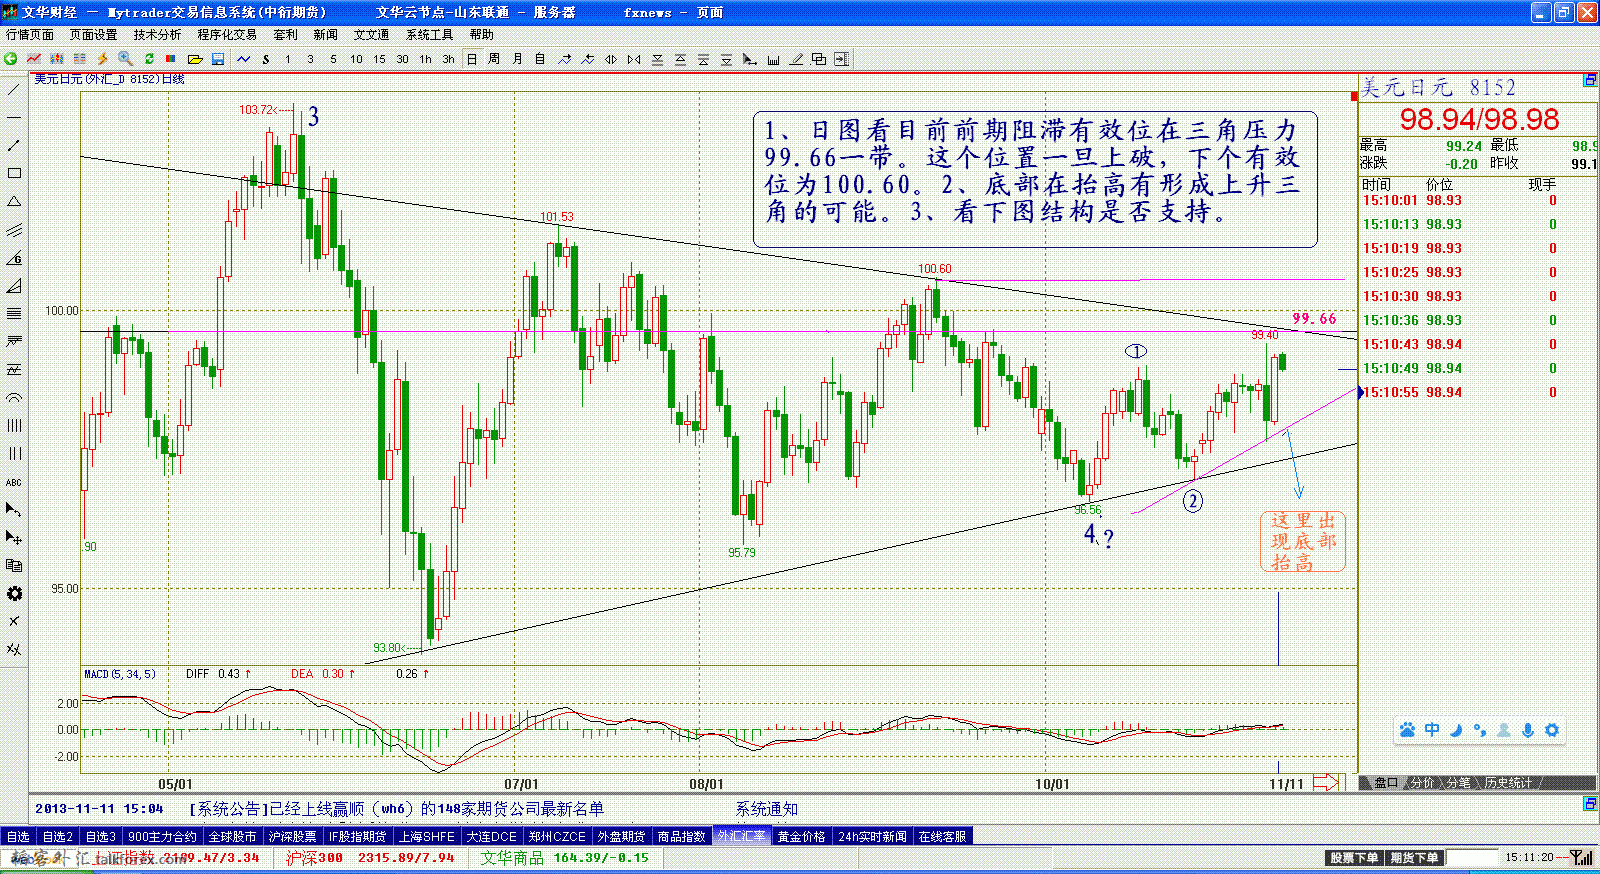Click the paw icon in floating input bar

click(1407, 730)
